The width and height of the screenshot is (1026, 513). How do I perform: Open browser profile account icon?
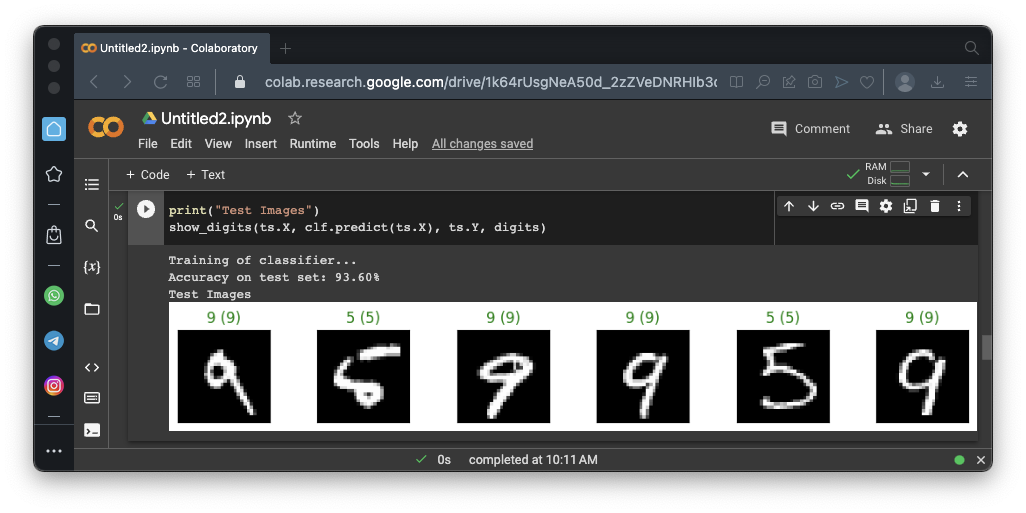coord(905,82)
